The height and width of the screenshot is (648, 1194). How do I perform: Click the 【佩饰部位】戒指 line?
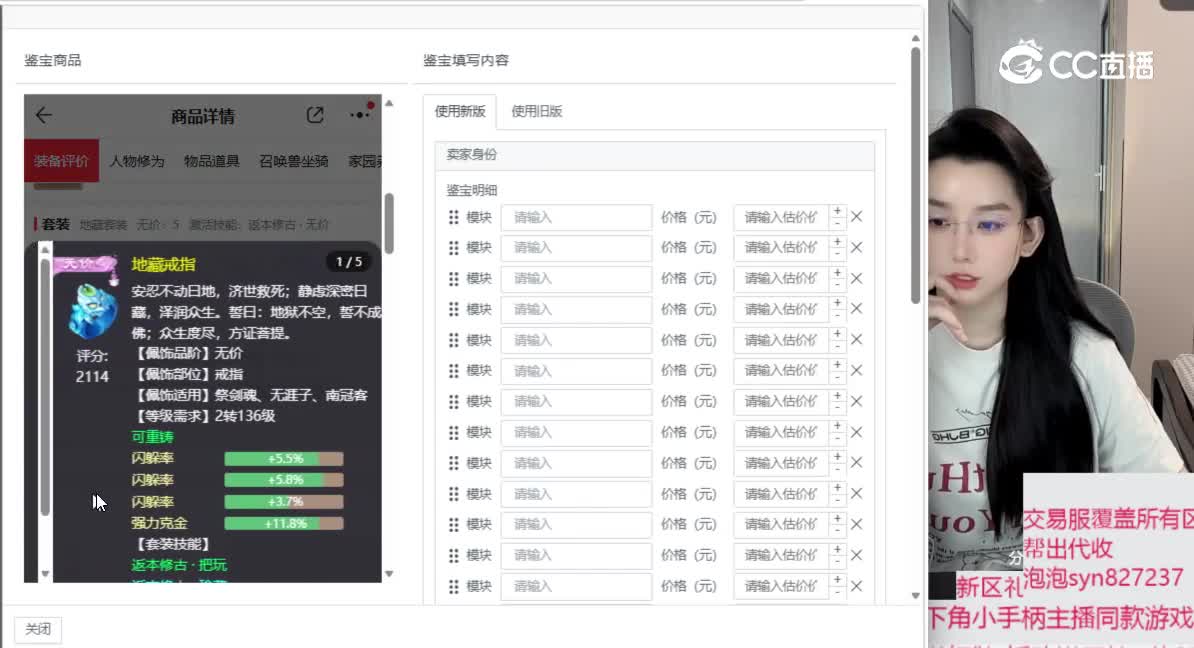(x=187, y=374)
